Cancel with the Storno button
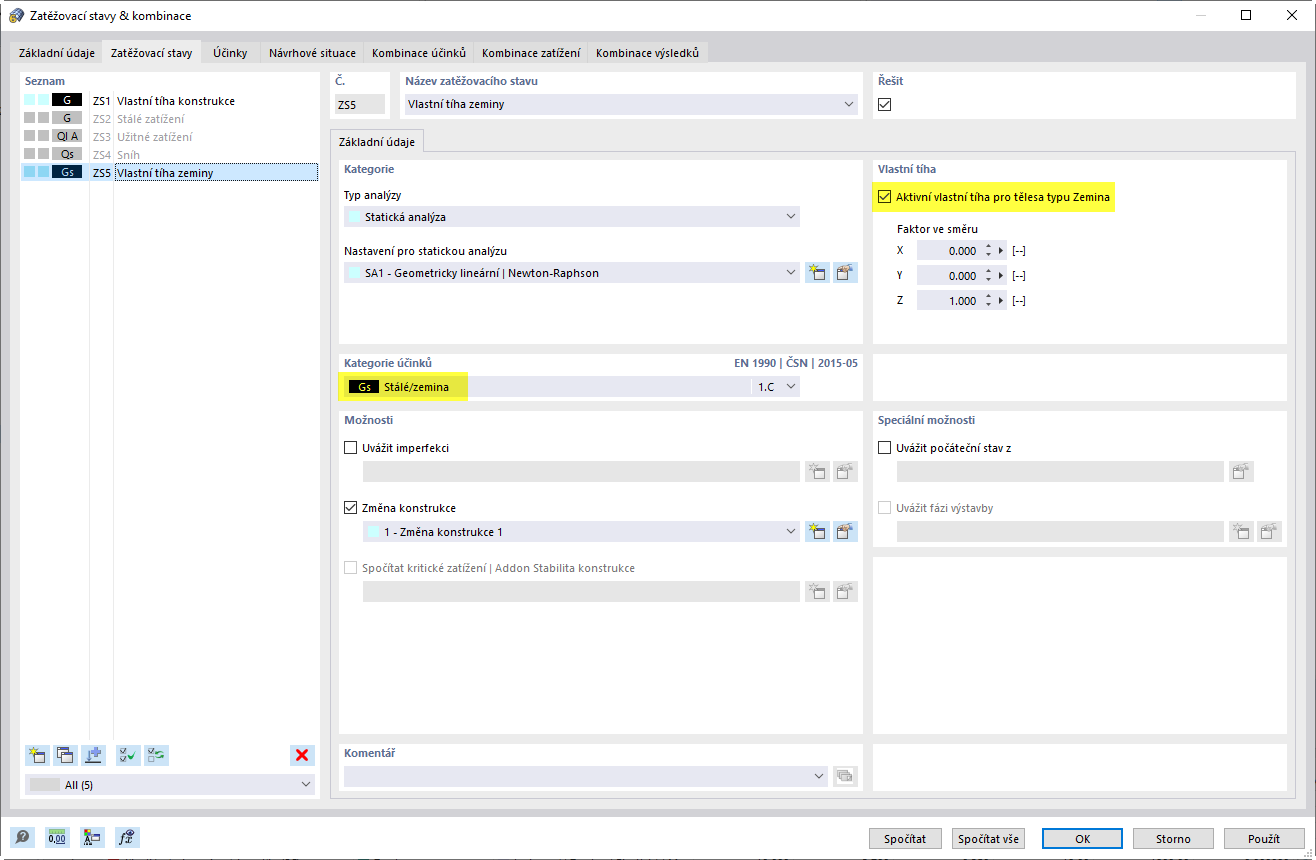The width and height of the screenshot is (1316, 860). [1173, 838]
